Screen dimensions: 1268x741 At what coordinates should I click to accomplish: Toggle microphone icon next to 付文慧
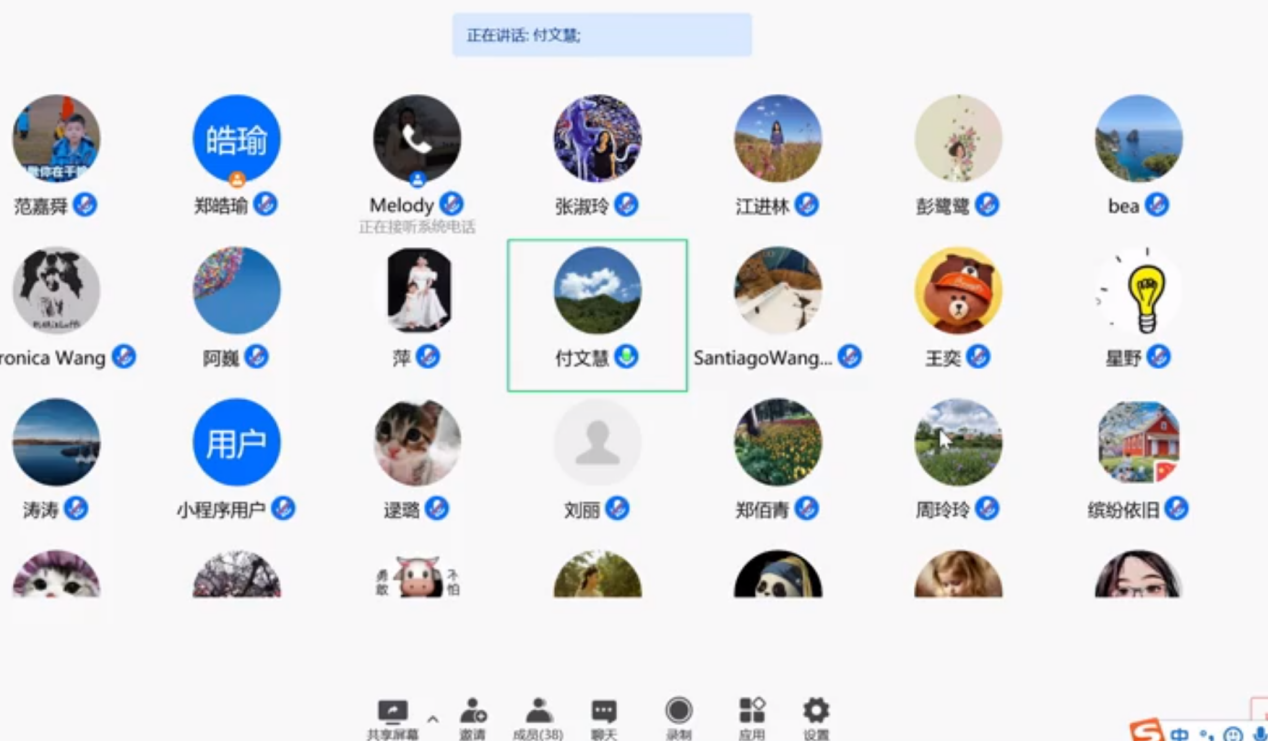627,357
